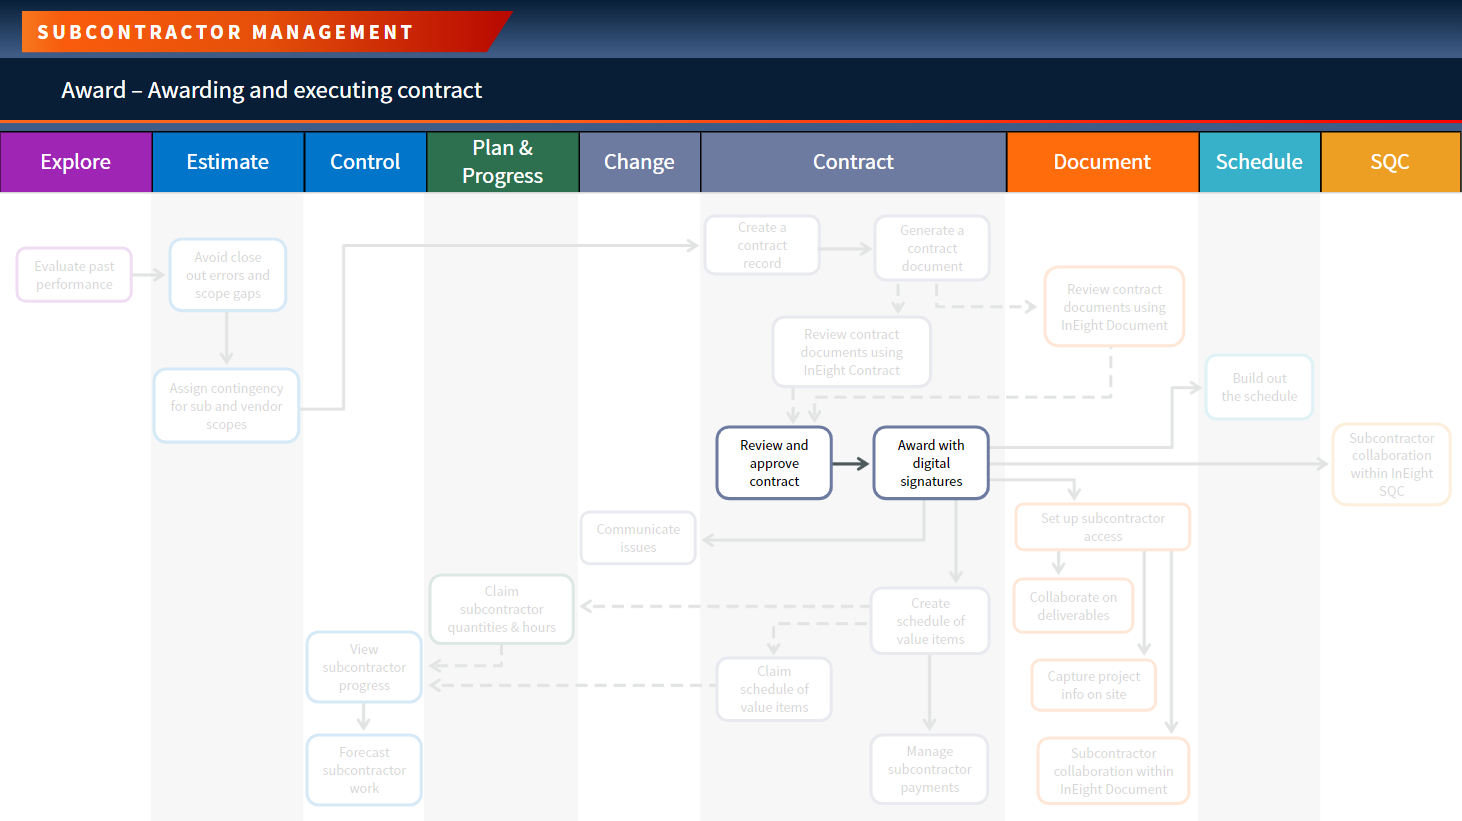
Task: Open the Plan & Progress tab
Action: tap(503, 162)
